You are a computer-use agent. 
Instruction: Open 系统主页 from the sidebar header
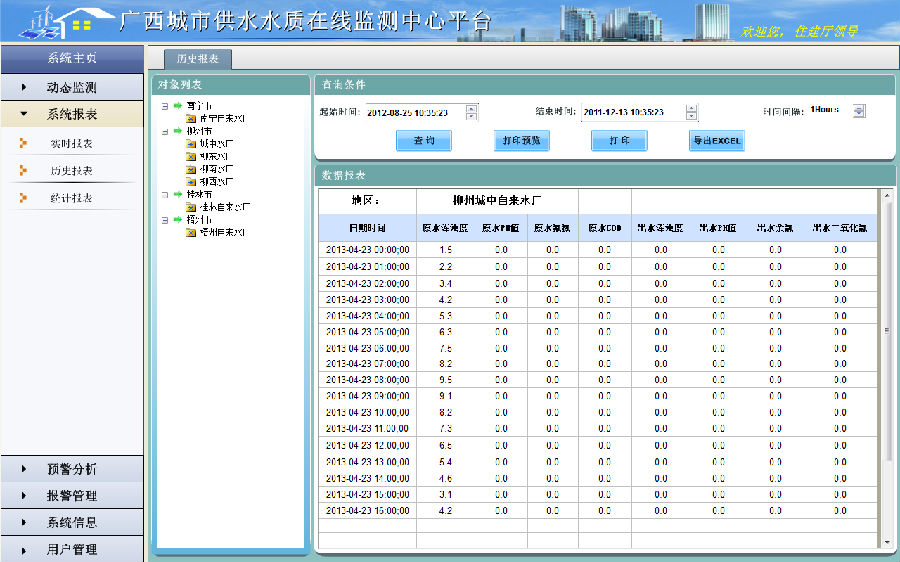(x=71, y=58)
